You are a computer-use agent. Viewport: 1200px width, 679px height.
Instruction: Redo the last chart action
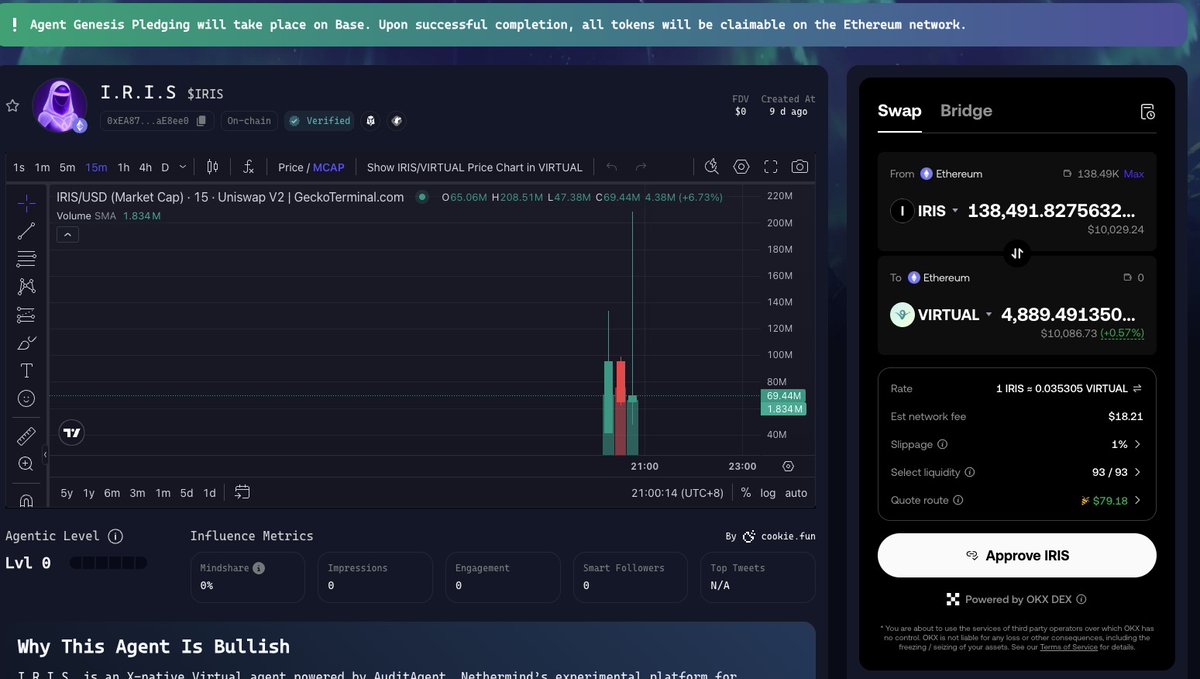pos(641,167)
